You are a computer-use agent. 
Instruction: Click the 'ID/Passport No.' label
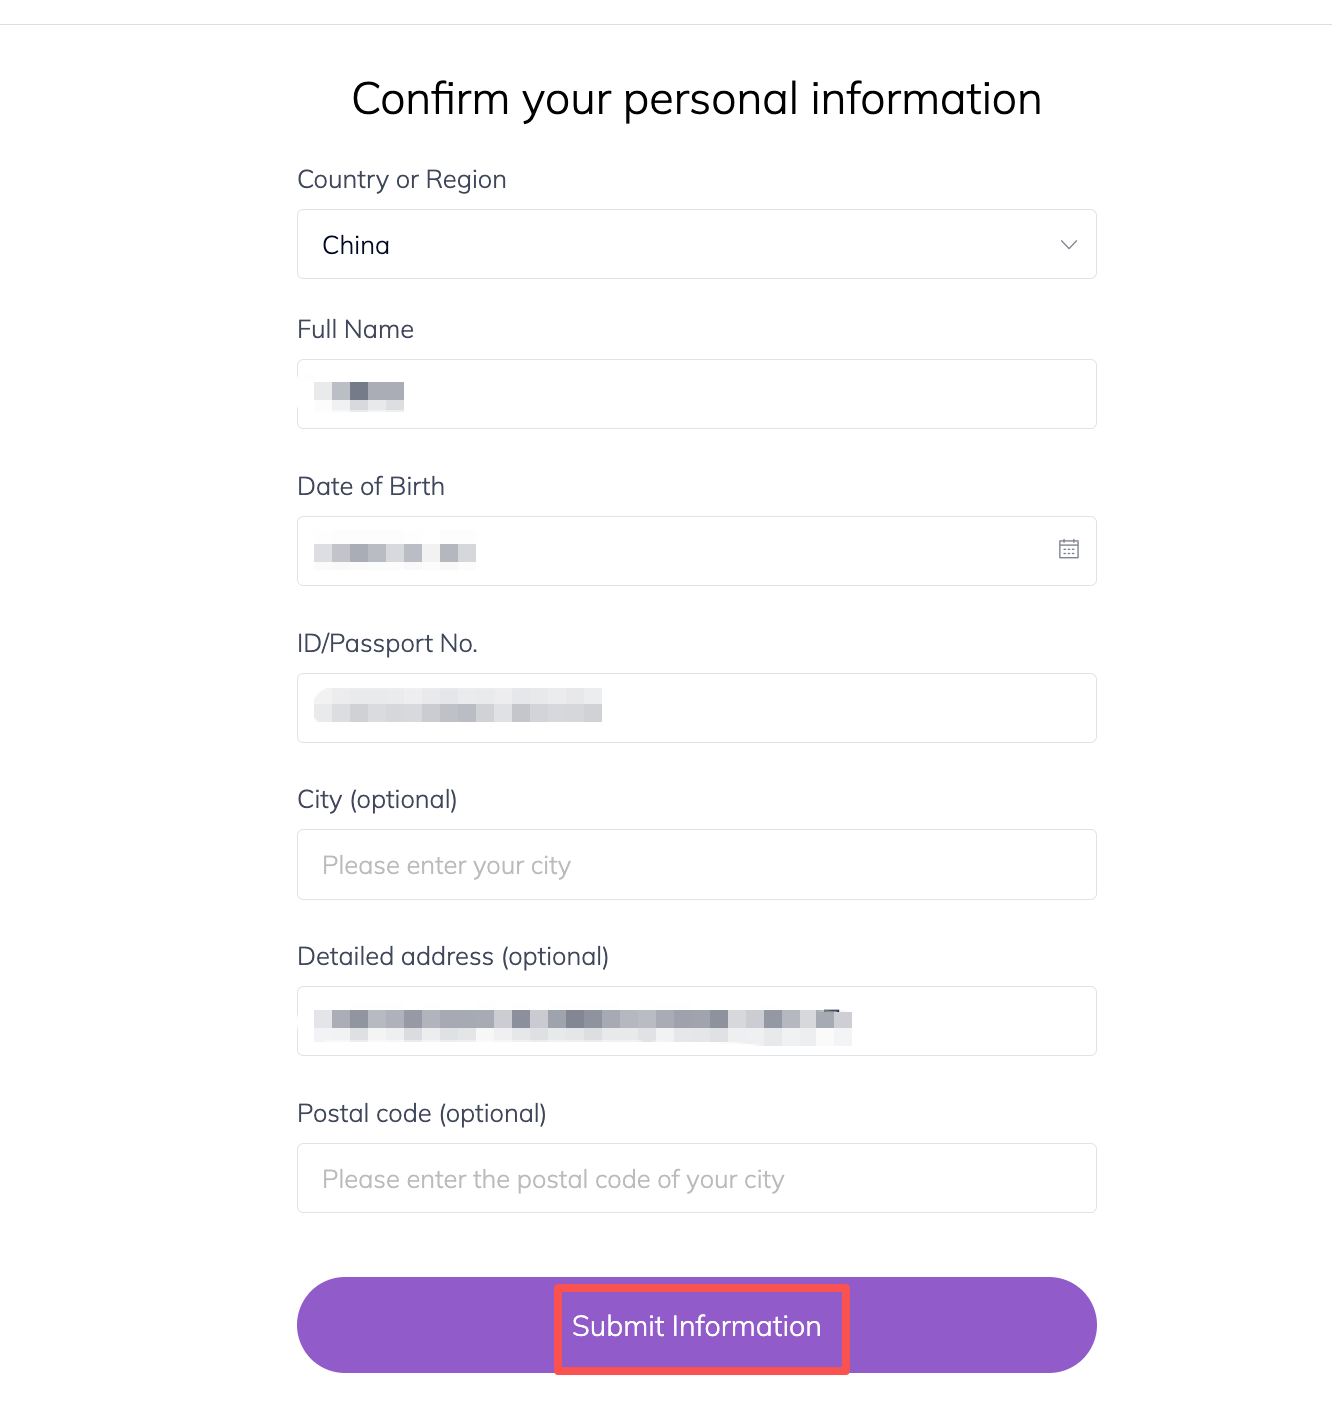[387, 643]
